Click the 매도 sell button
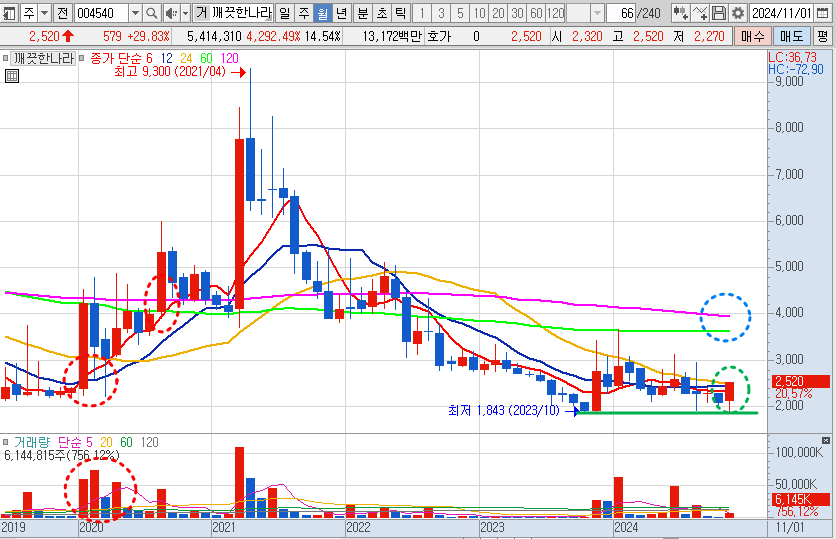This screenshot has height=539, width=836. point(791,36)
